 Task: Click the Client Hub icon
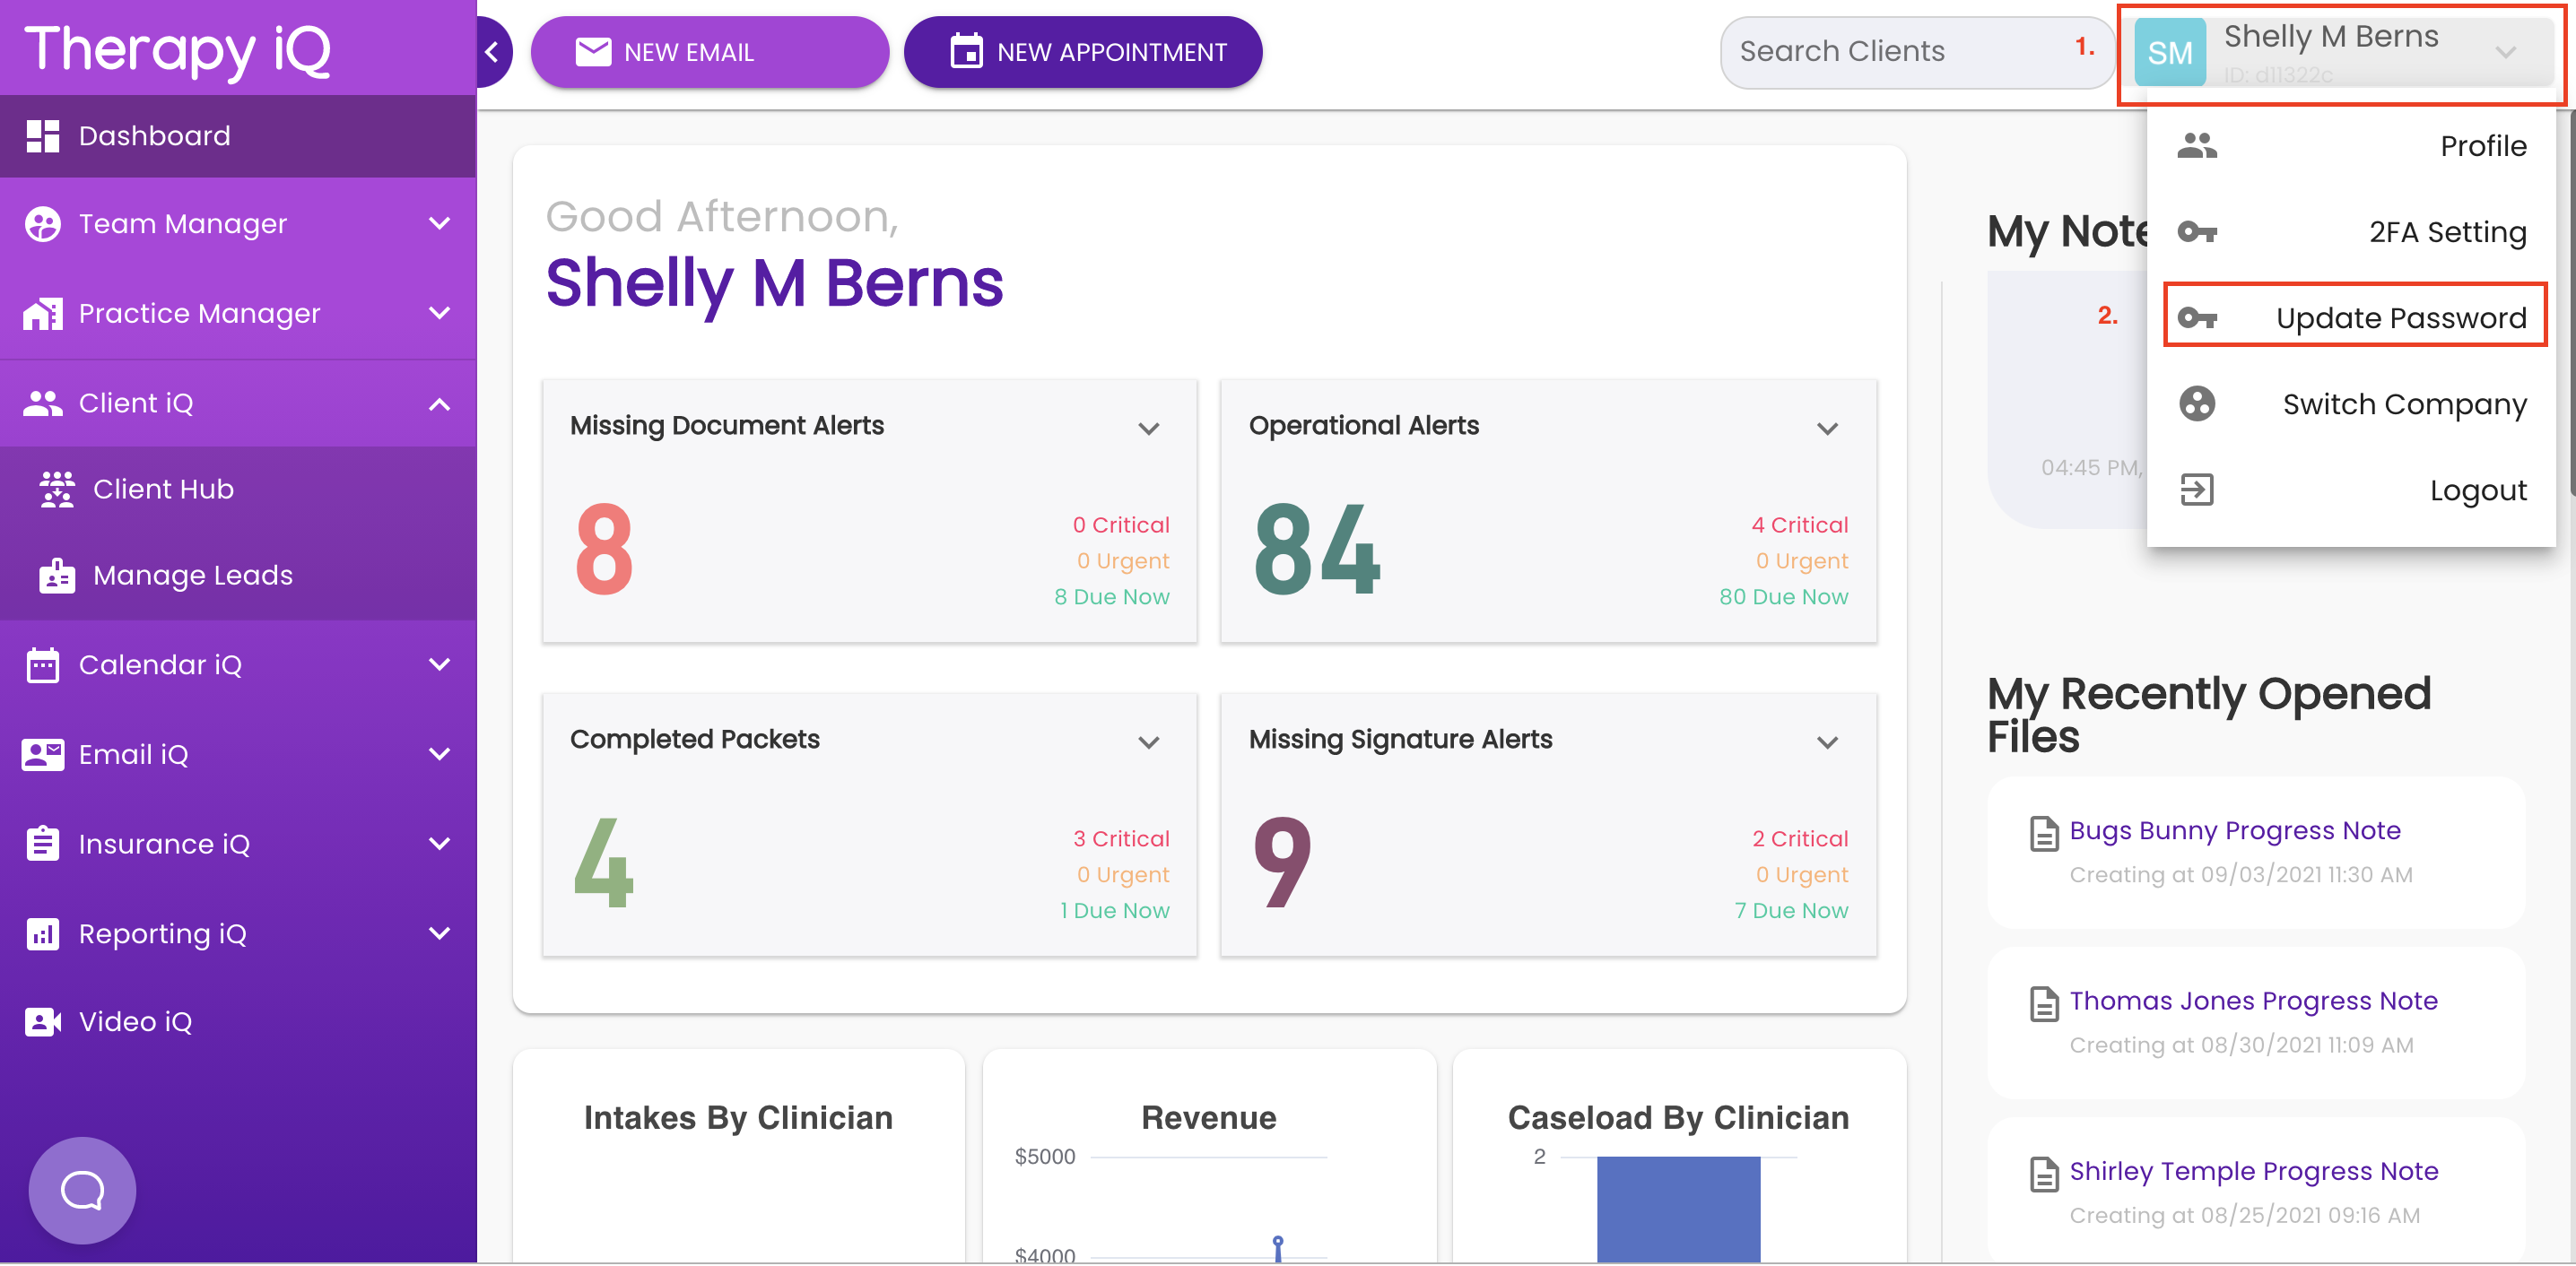pos(57,489)
